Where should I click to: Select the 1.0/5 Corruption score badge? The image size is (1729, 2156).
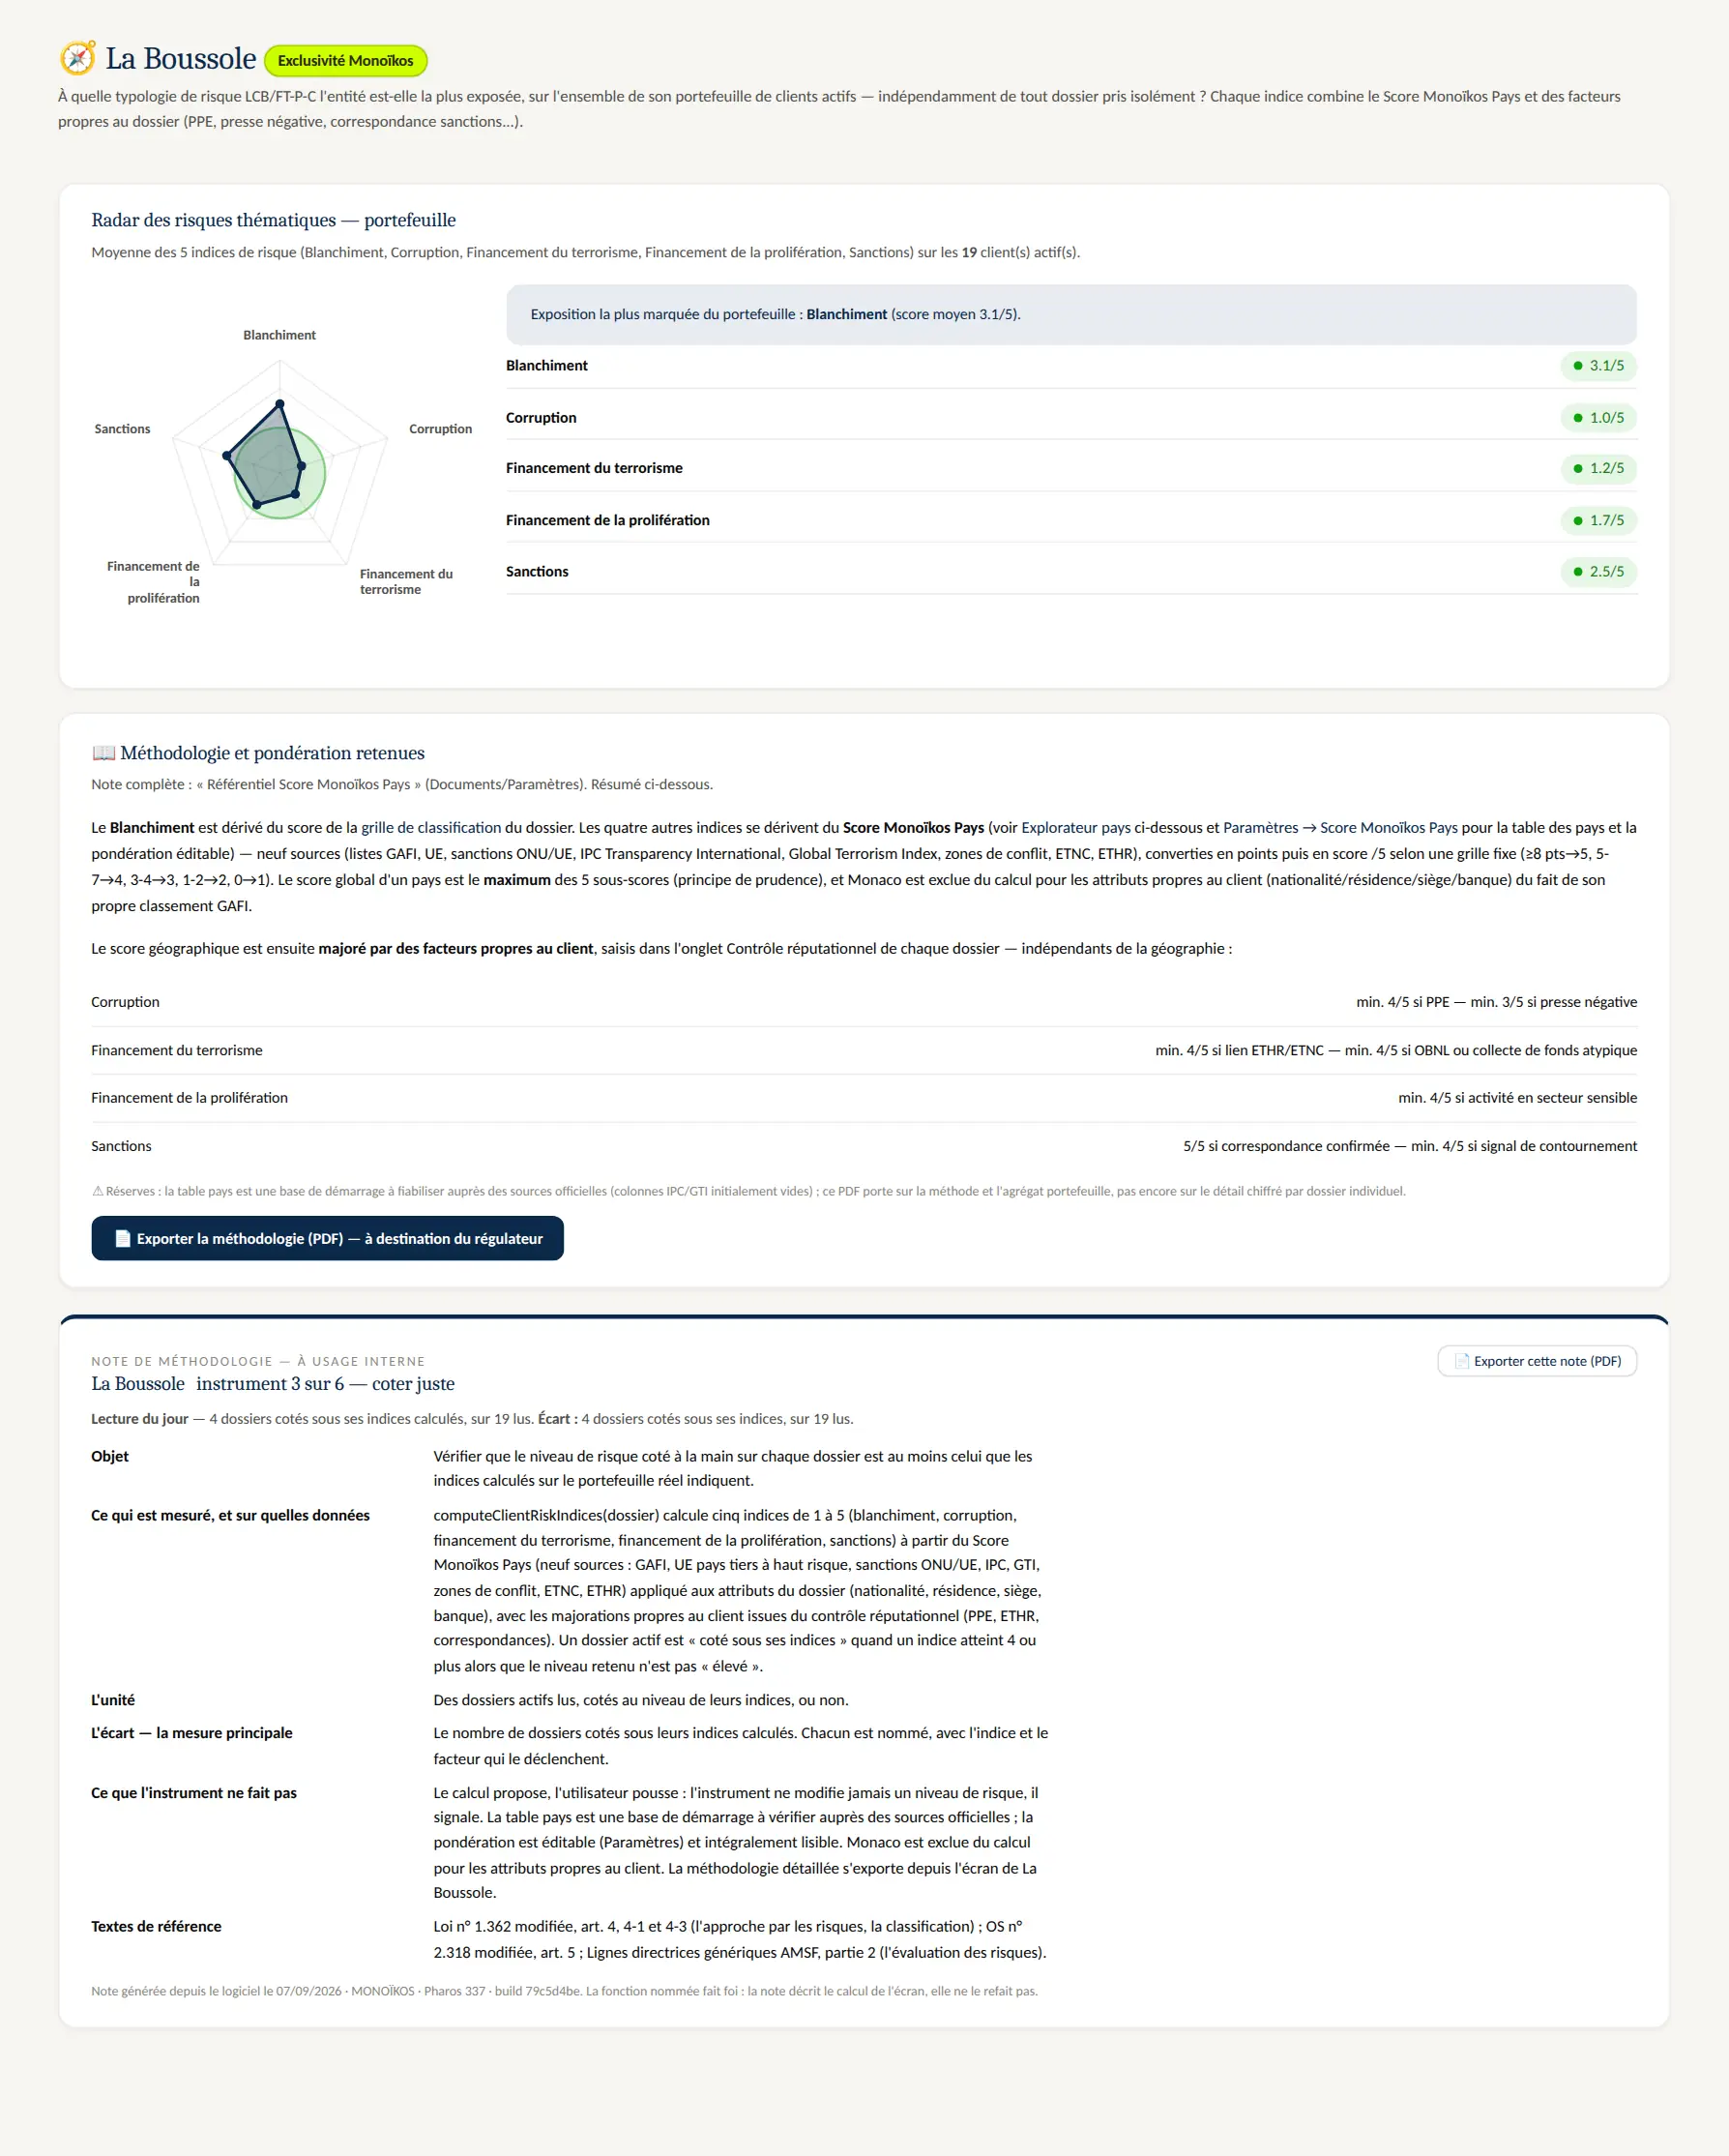click(1598, 418)
